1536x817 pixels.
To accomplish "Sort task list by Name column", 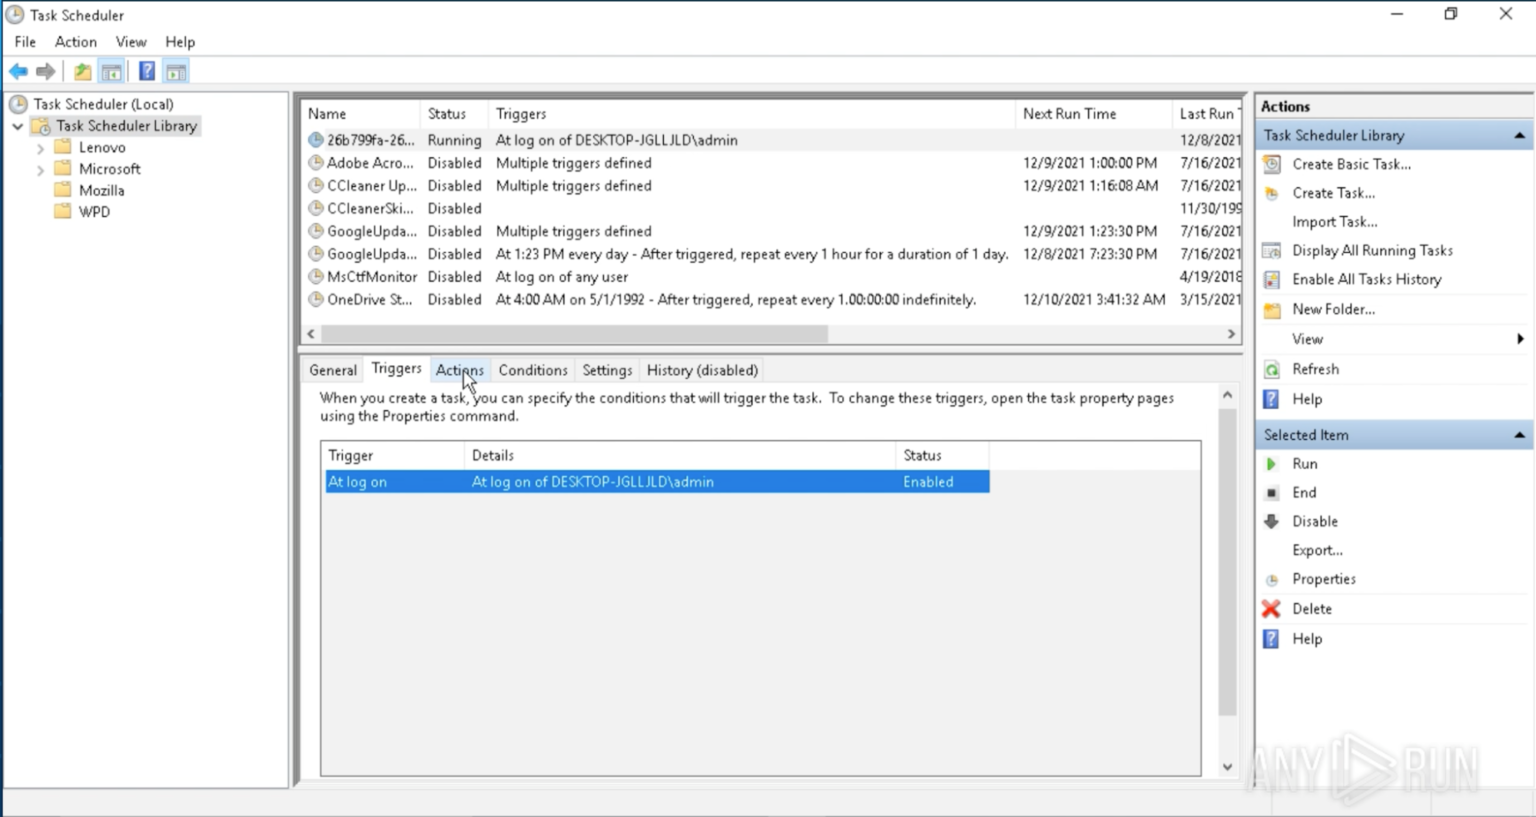I will coord(361,114).
